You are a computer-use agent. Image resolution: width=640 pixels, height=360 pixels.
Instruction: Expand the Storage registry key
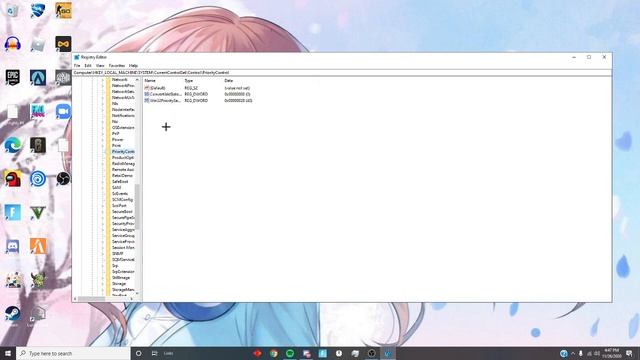103,284
